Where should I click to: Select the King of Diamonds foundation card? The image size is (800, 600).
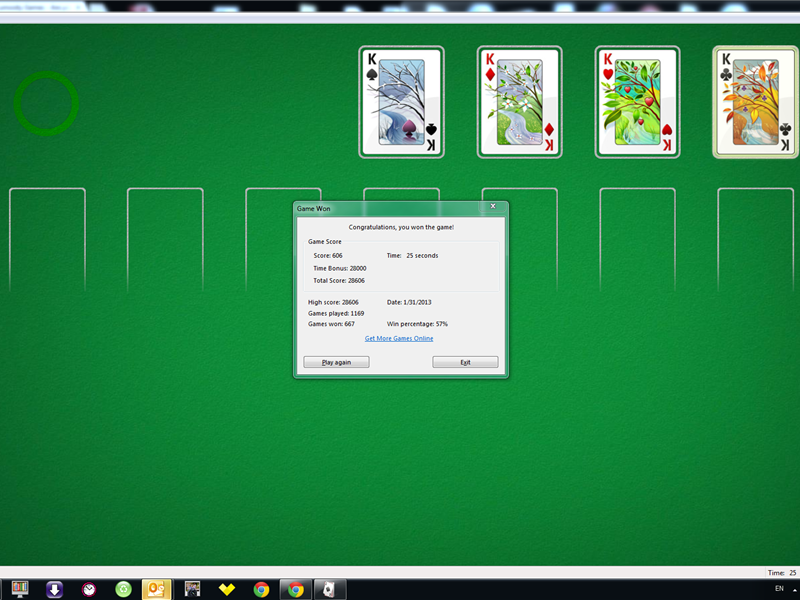click(x=519, y=102)
